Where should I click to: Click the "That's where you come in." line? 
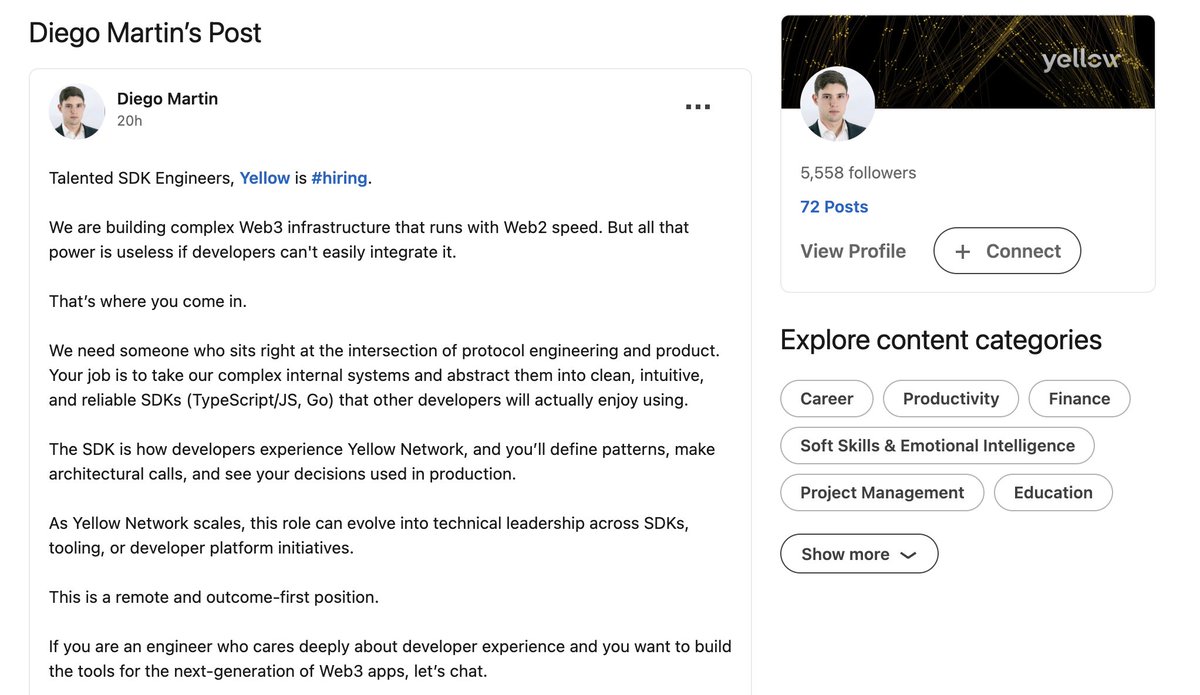148,301
